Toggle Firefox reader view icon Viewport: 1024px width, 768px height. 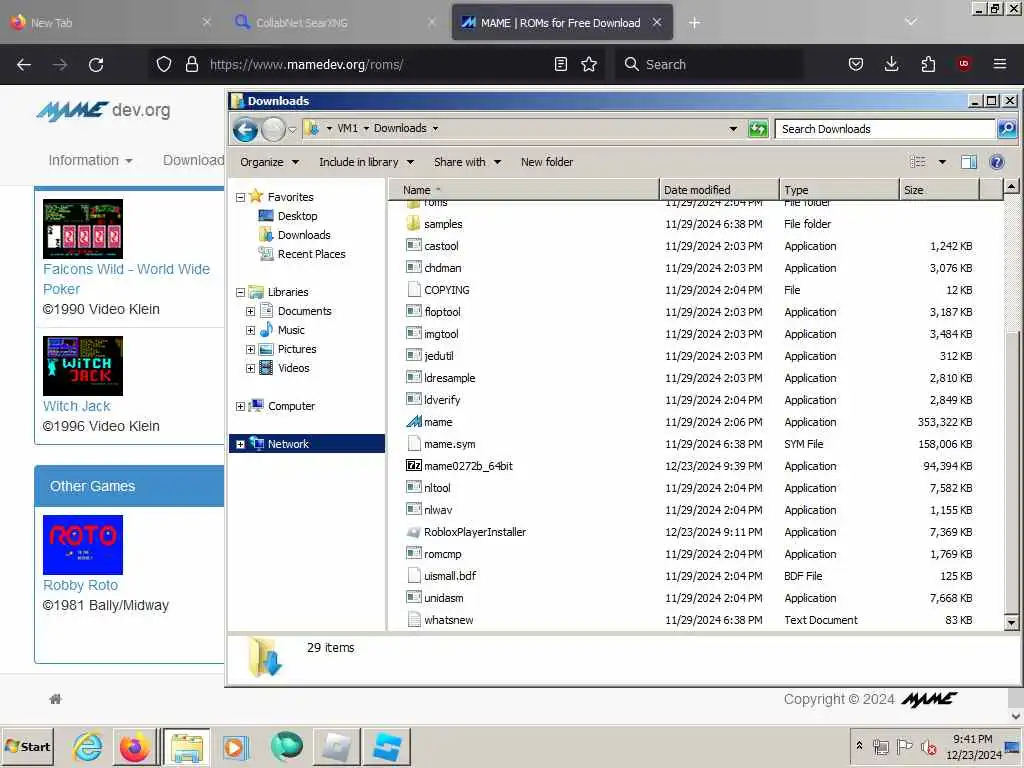click(x=560, y=64)
